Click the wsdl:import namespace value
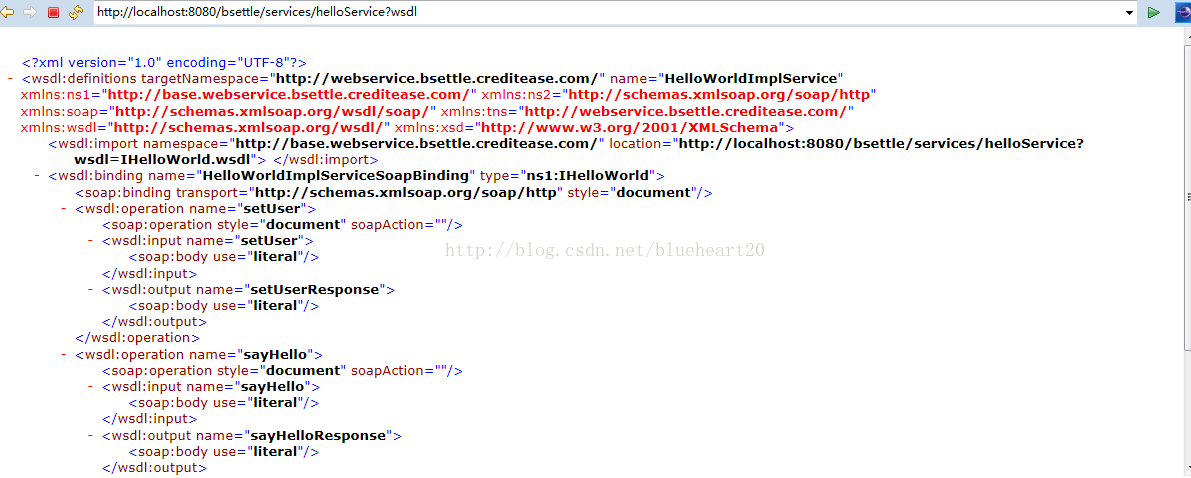 [x=416, y=144]
